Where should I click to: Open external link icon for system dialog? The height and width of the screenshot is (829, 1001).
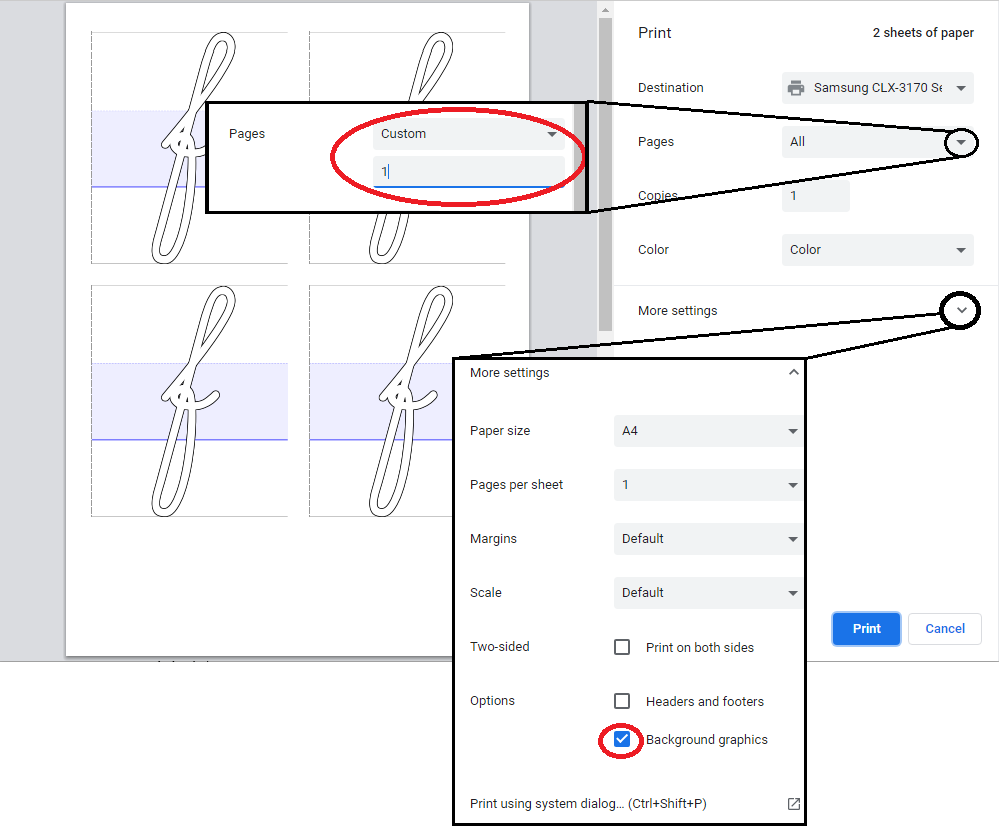(793, 804)
